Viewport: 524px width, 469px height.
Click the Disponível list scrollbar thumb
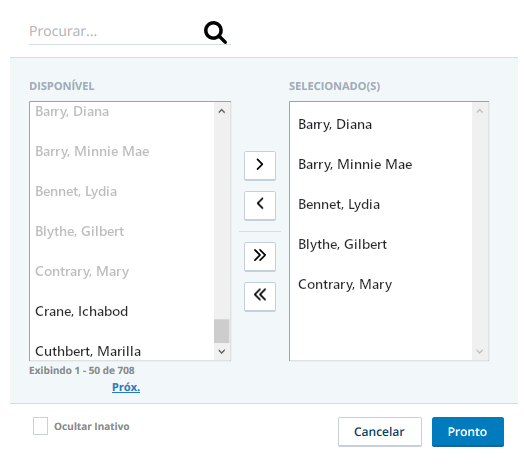click(222, 331)
